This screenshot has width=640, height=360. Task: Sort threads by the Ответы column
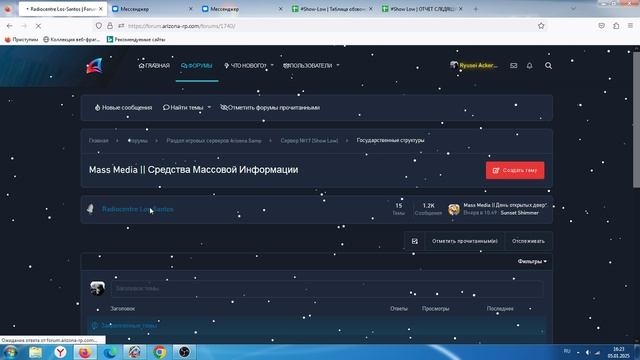click(399, 309)
